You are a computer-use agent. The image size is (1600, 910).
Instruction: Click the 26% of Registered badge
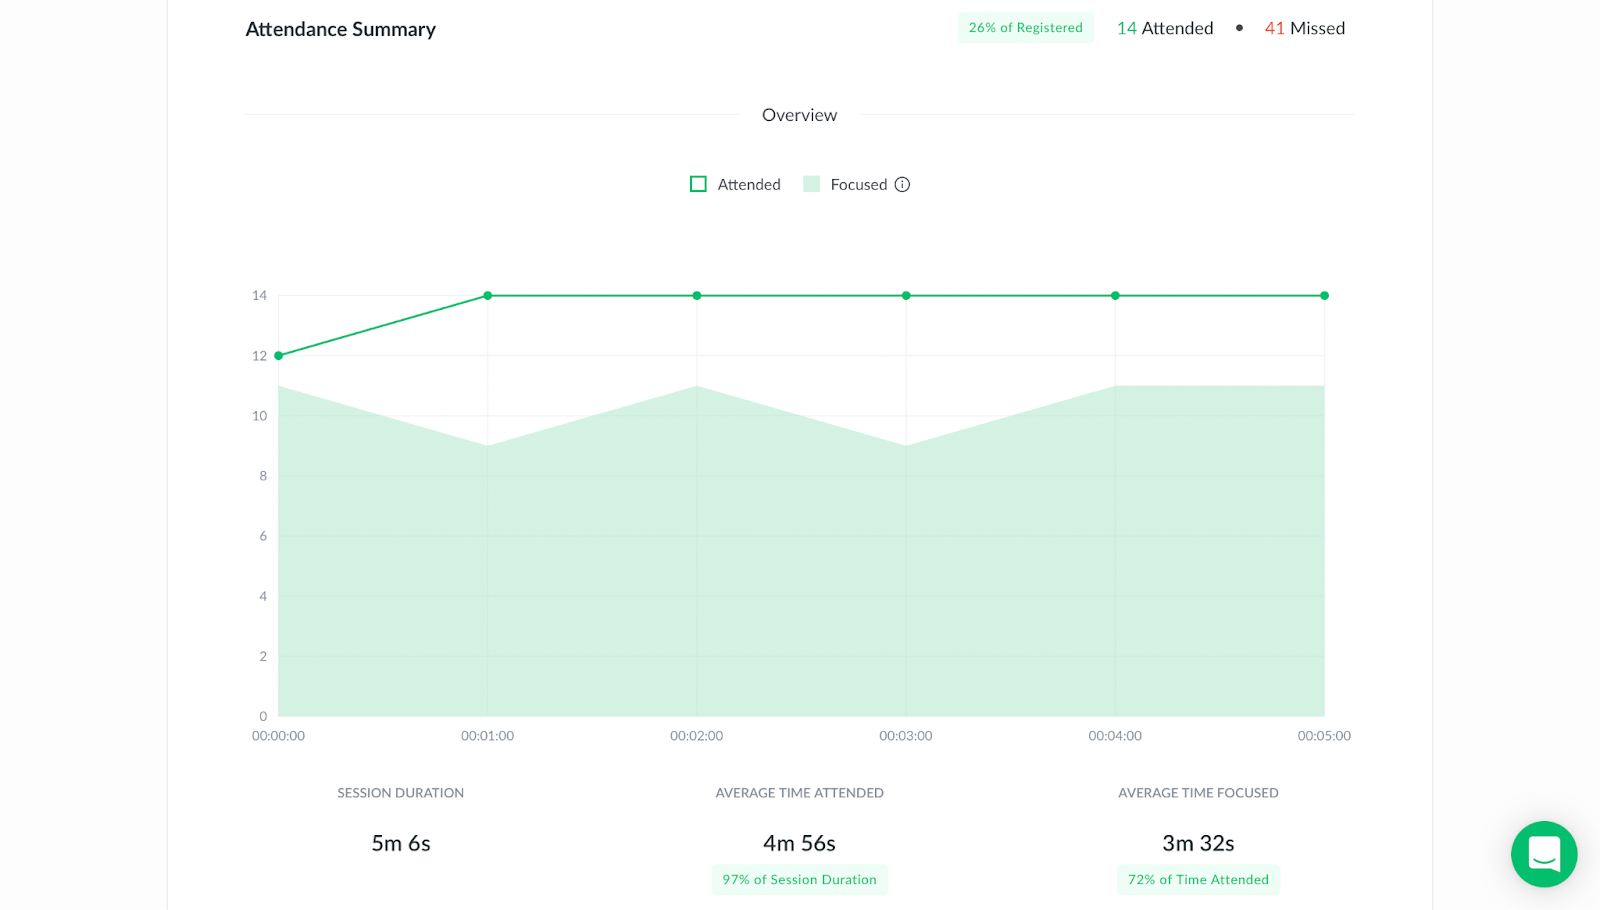(x=1026, y=28)
